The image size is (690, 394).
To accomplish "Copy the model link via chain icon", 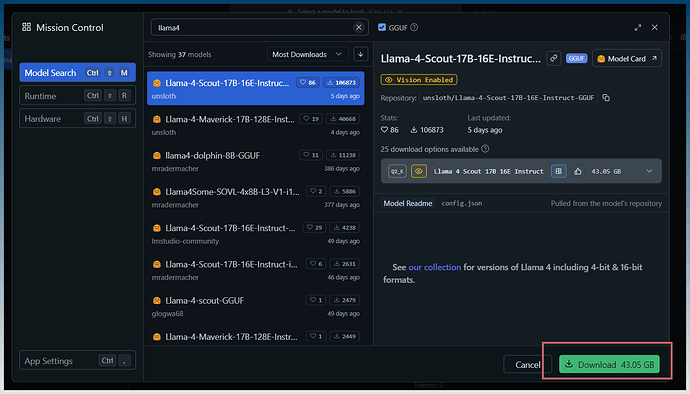I will point(554,58).
